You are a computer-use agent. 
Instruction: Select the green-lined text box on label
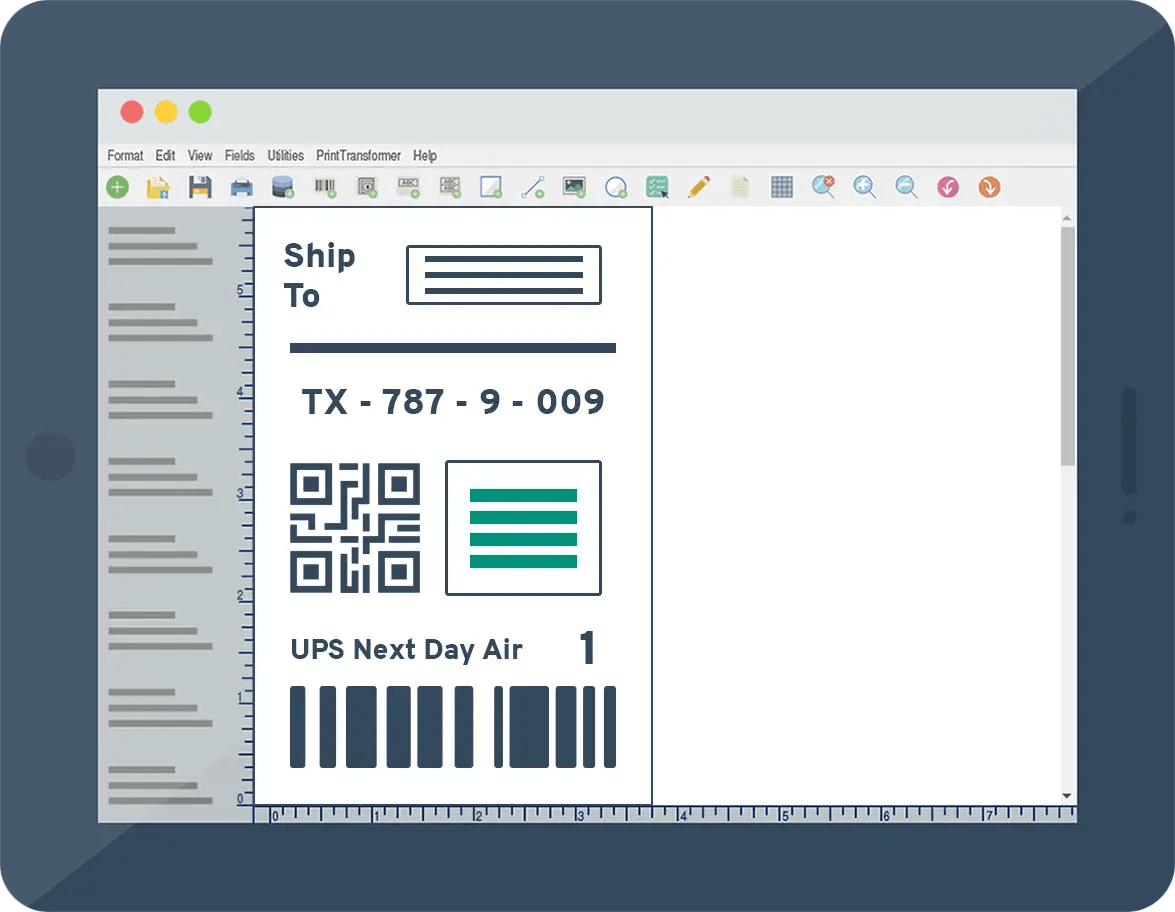click(x=523, y=528)
